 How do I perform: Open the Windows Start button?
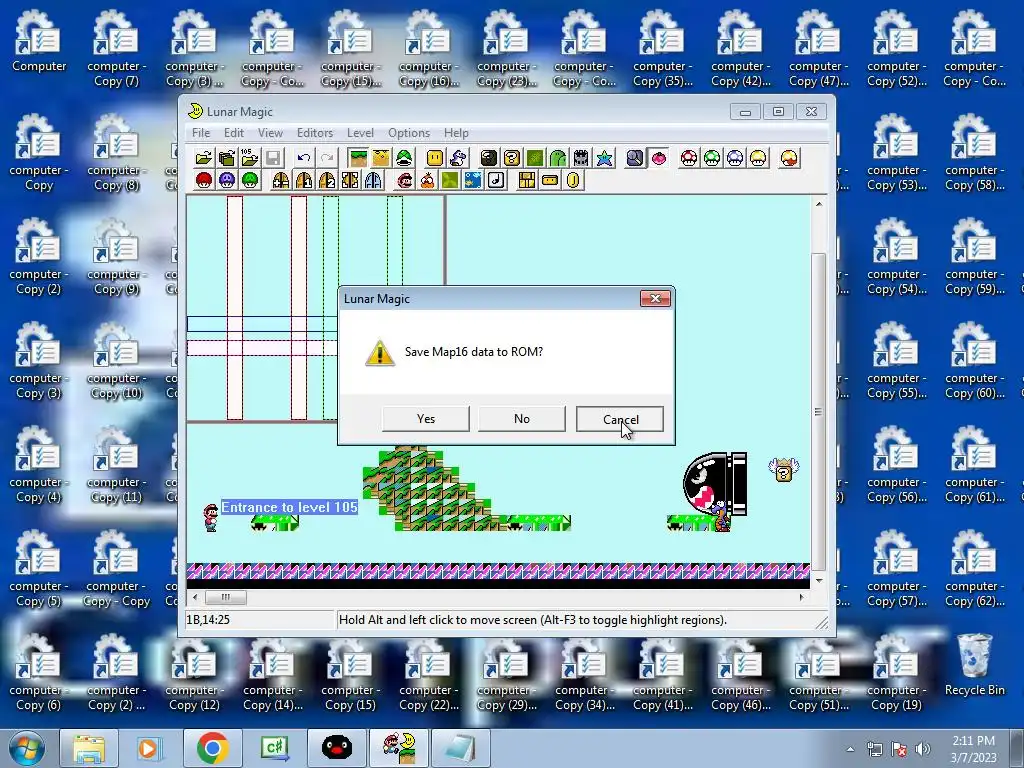tap(27, 748)
